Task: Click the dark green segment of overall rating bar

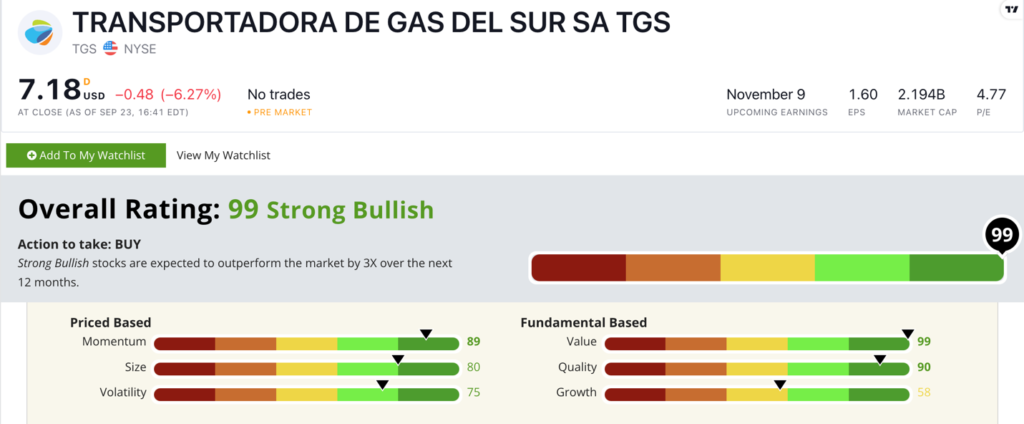Action: [956, 268]
